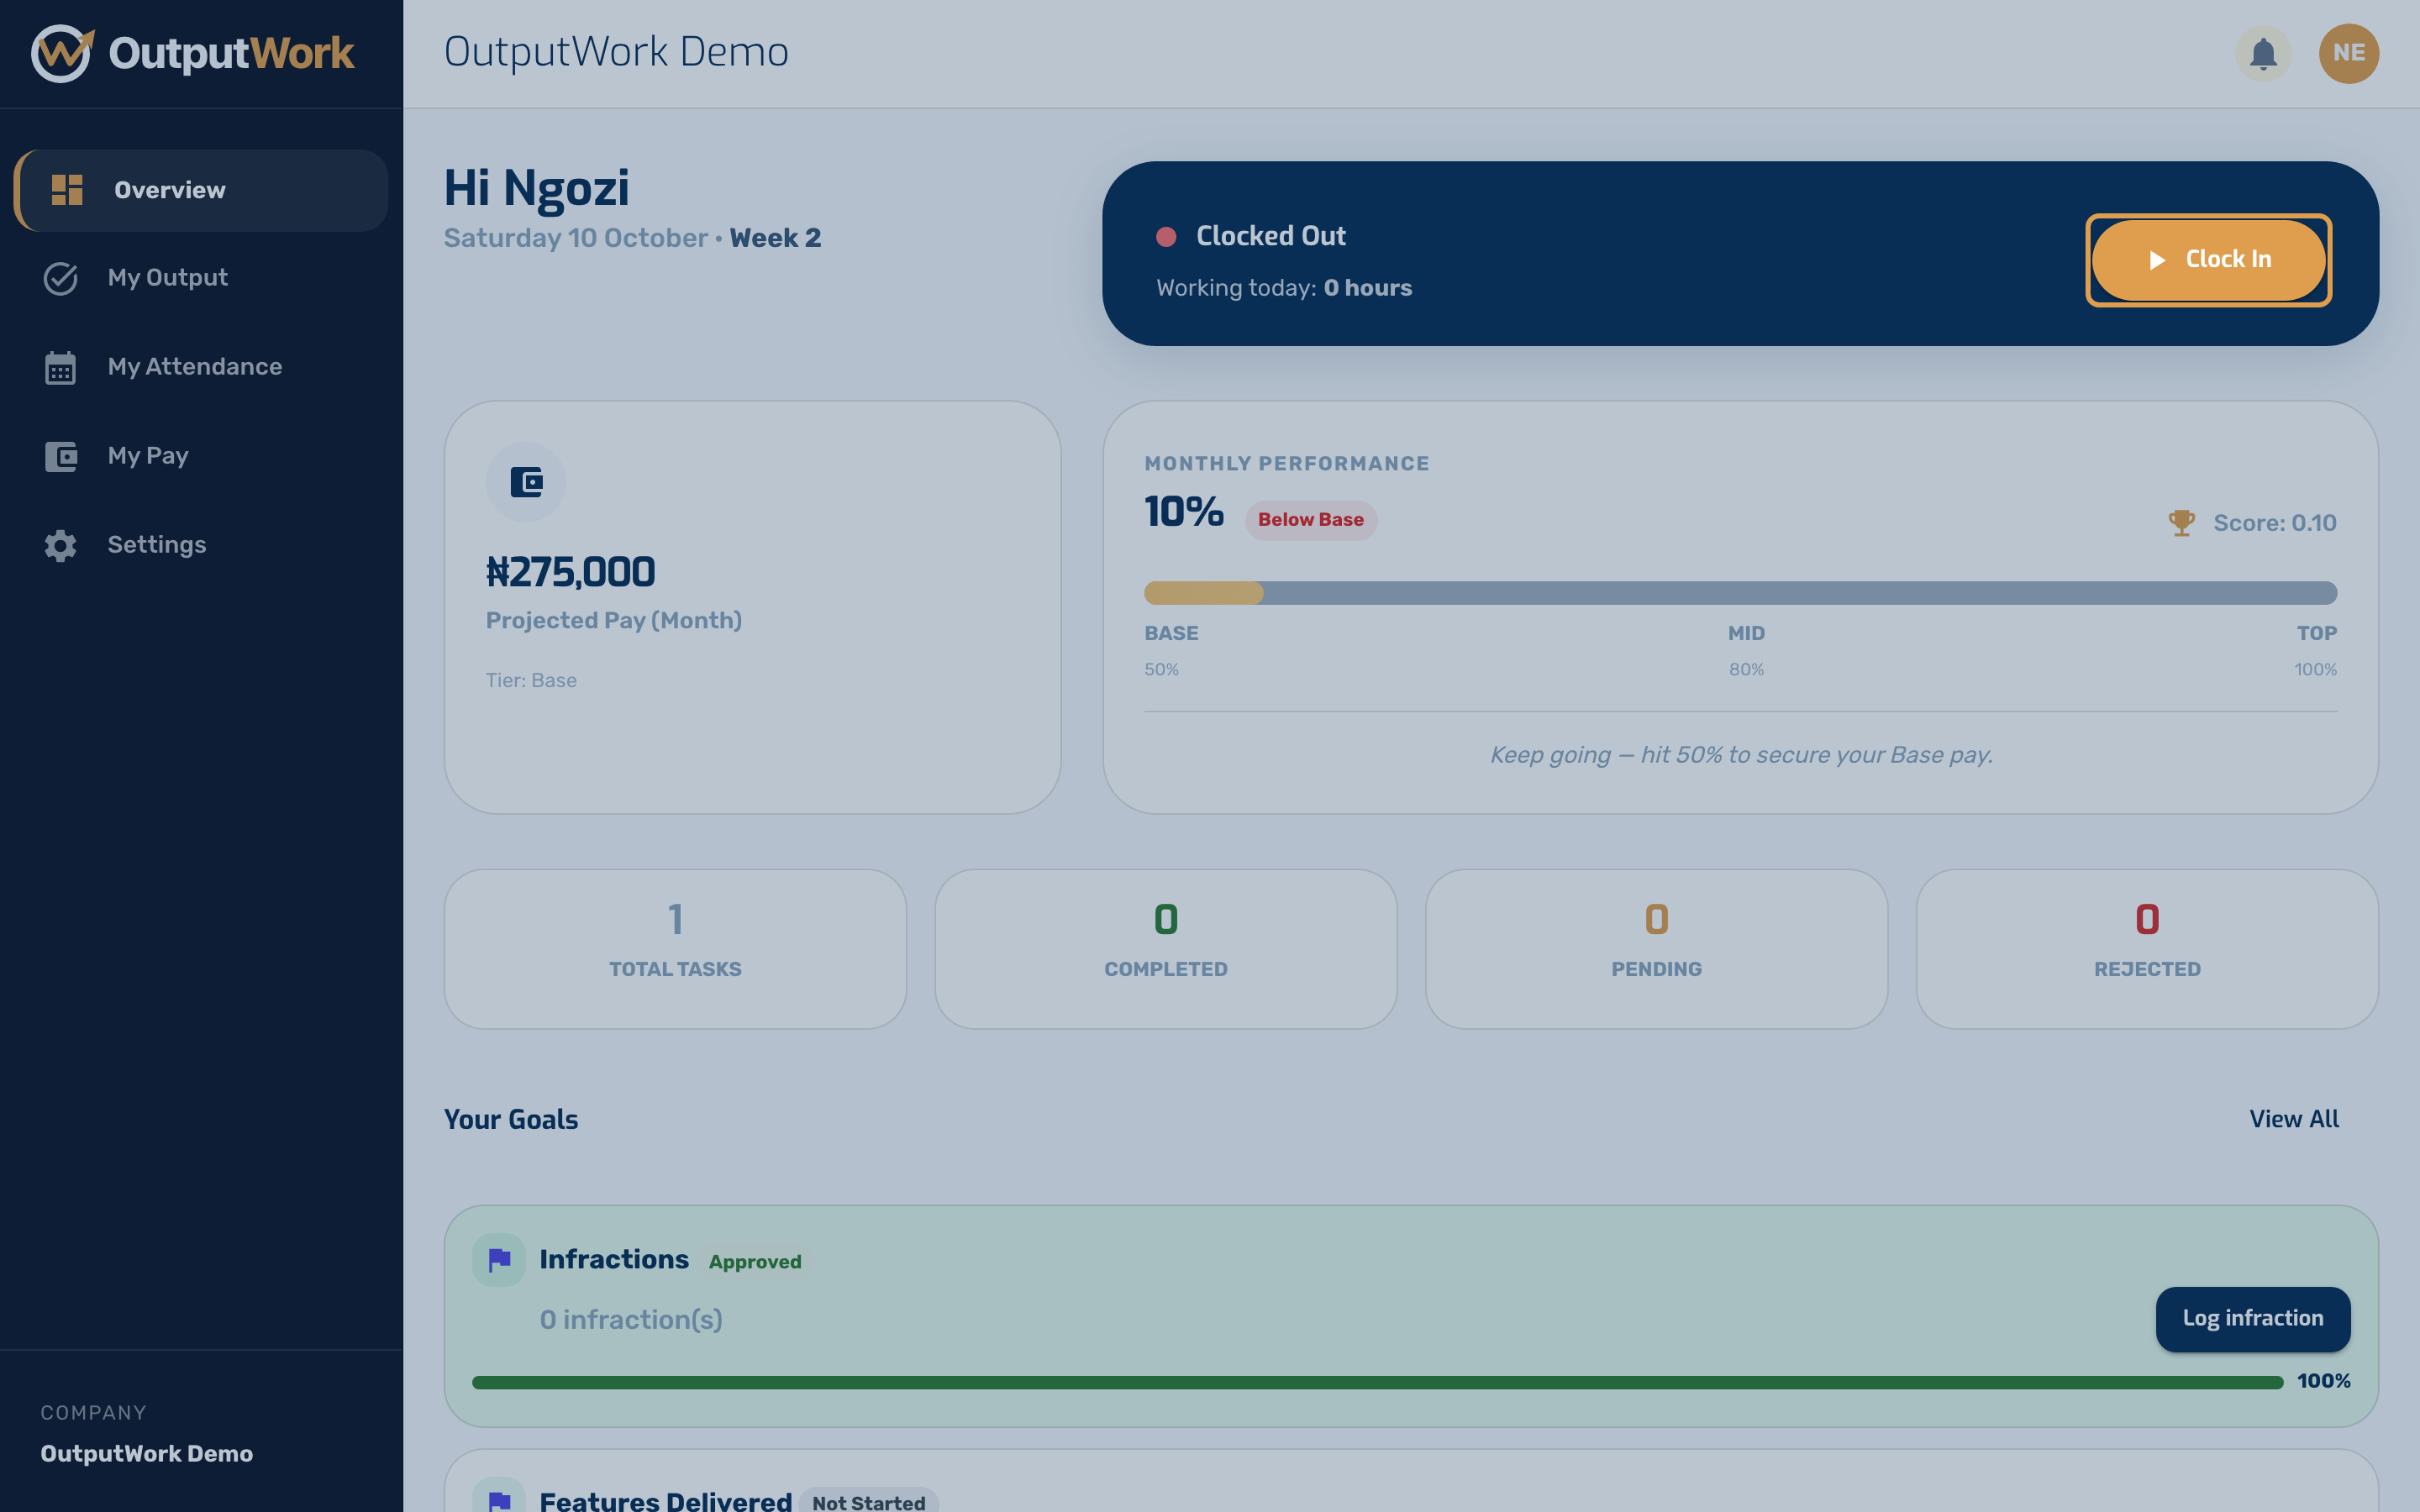Click the Tier: Base label
The height and width of the screenshot is (1512, 2420).
point(531,680)
